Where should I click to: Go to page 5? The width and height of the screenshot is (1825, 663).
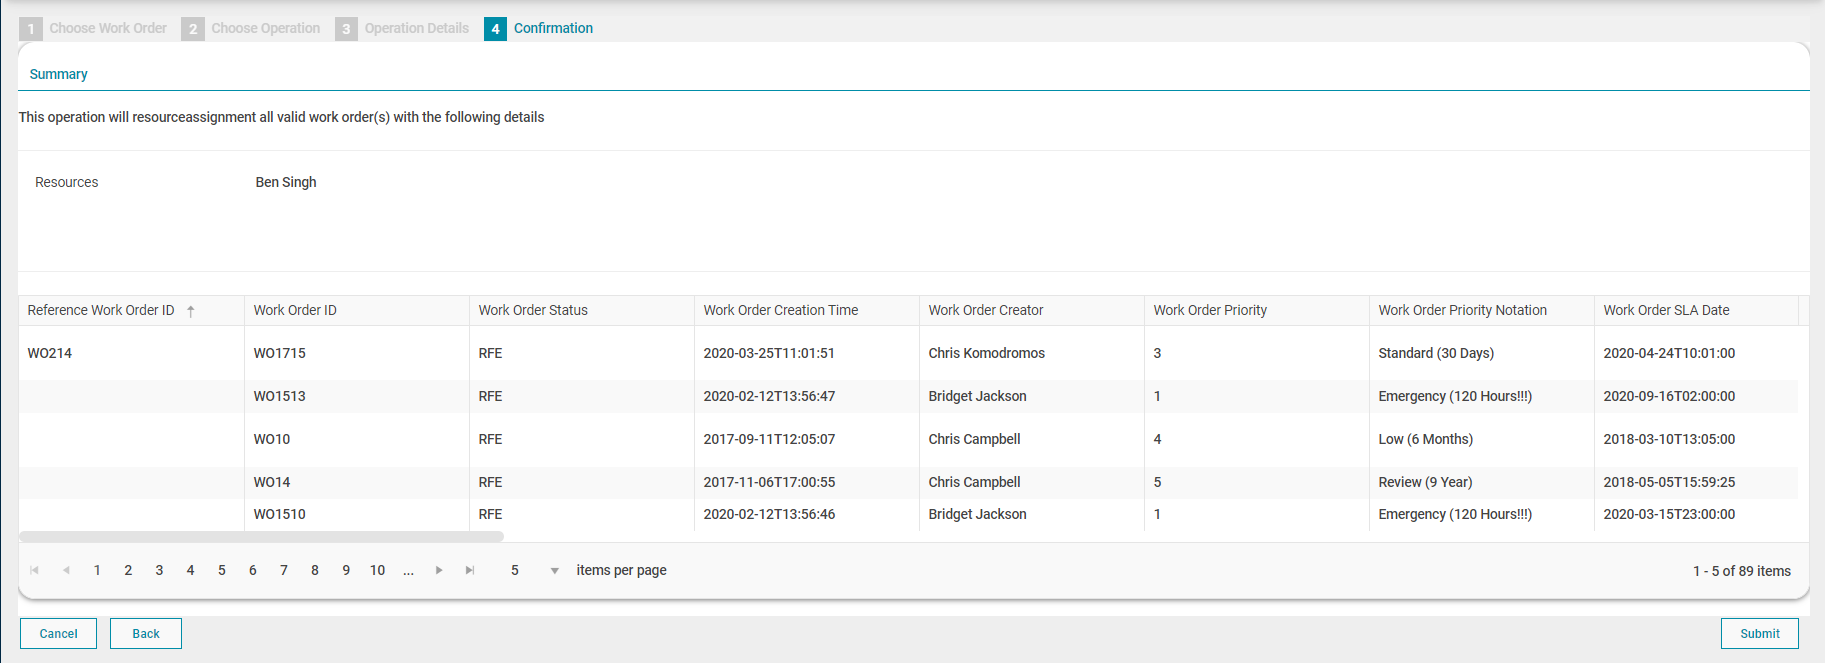point(222,570)
